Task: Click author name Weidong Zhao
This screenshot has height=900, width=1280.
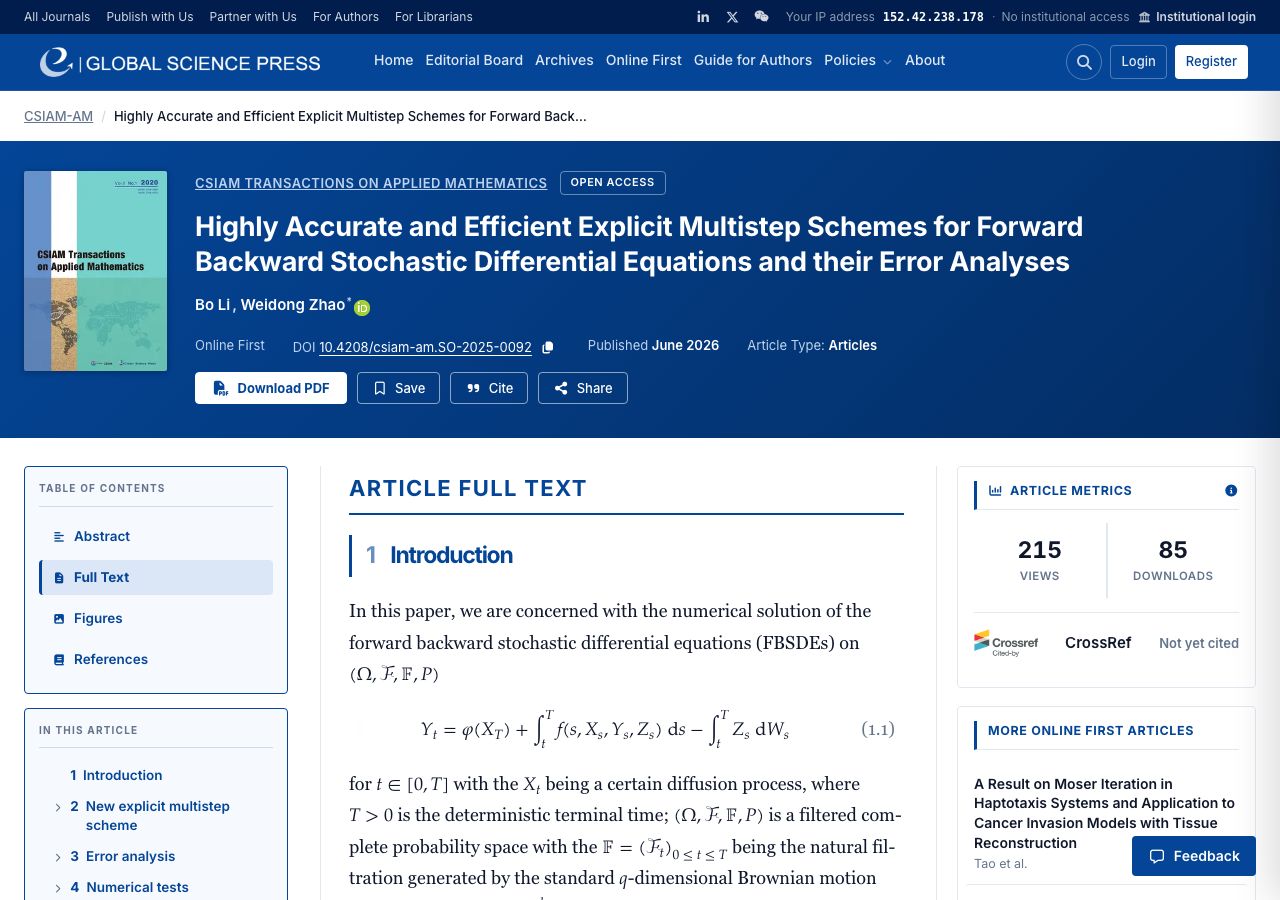Action: coord(293,305)
